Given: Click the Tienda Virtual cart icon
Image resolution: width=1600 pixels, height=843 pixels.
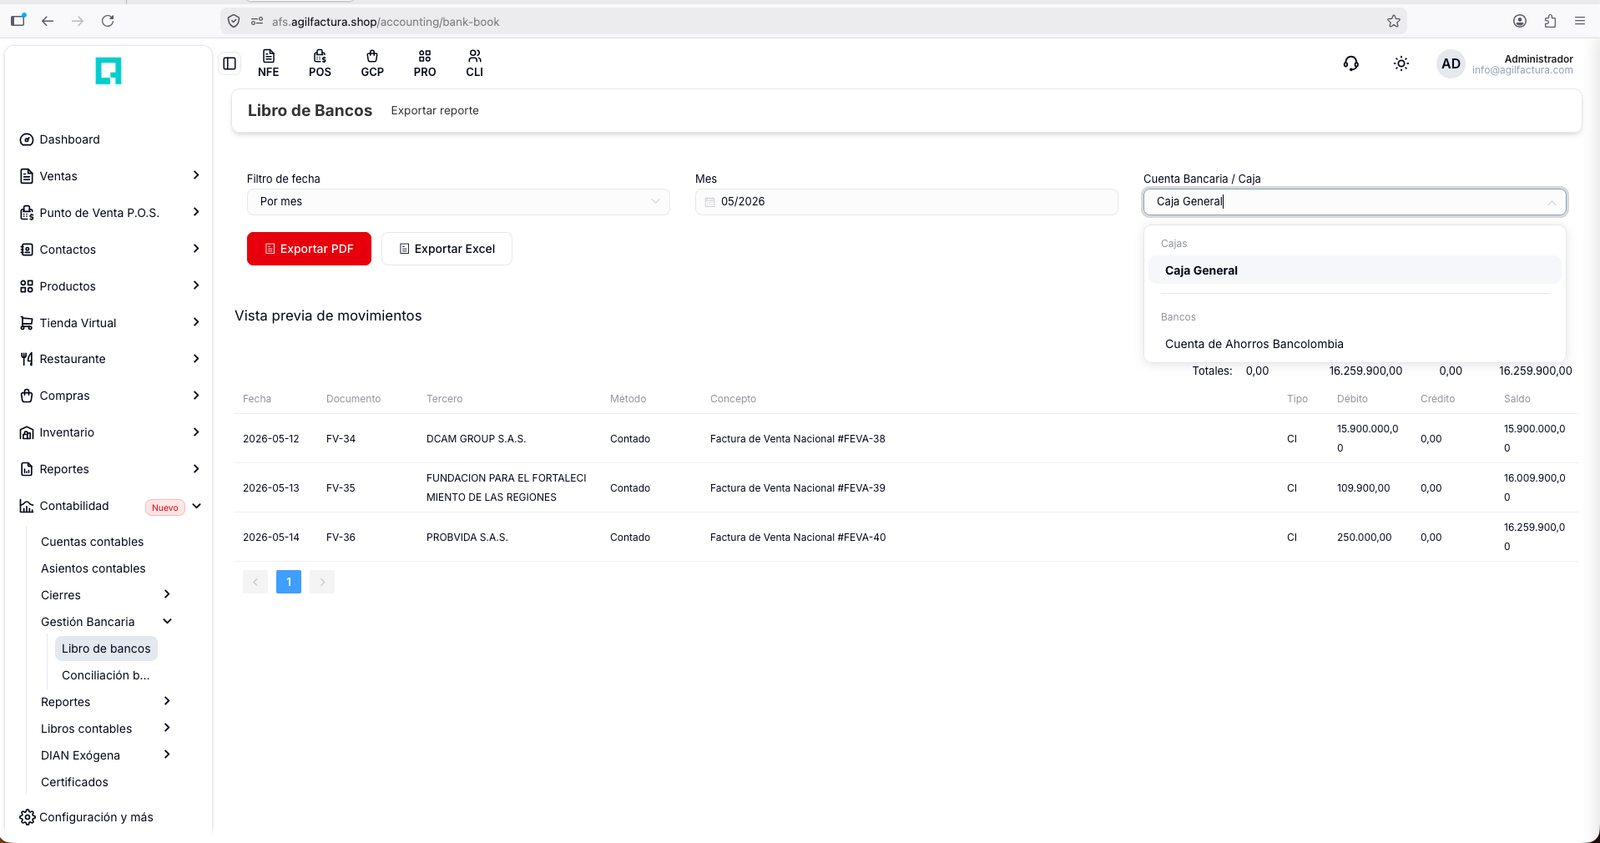Looking at the screenshot, I should pos(27,323).
